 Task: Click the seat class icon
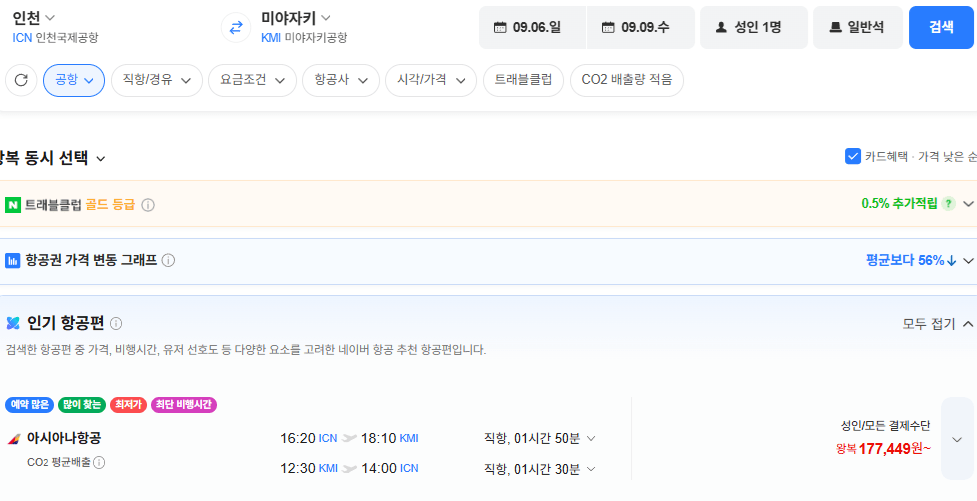tap(836, 27)
